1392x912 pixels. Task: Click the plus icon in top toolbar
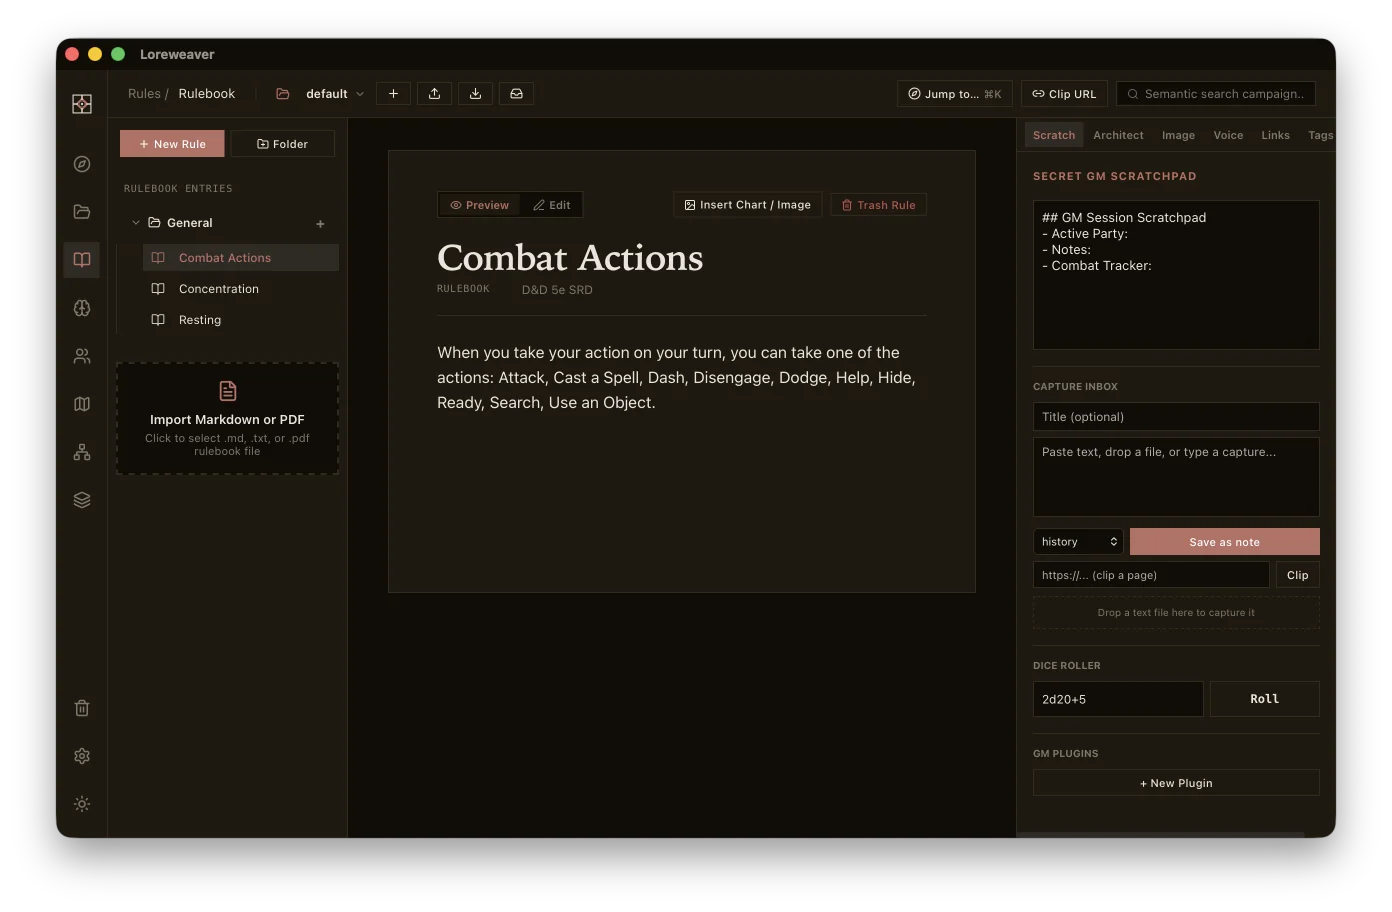point(393,94)
